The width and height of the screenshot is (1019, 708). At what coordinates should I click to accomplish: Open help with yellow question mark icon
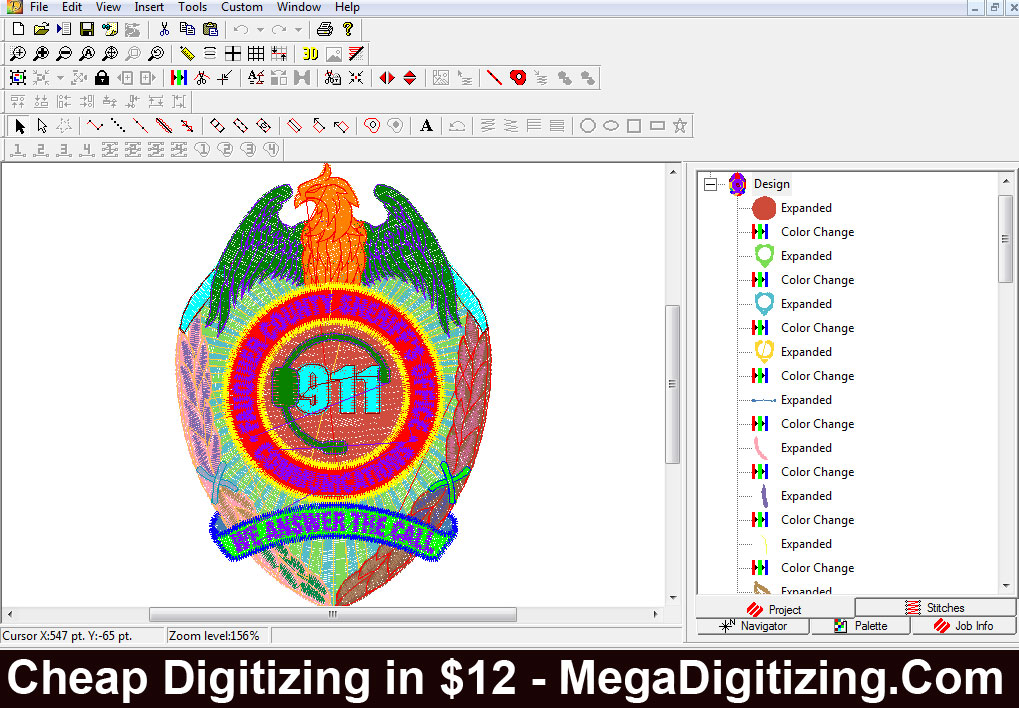coord(348,29)
